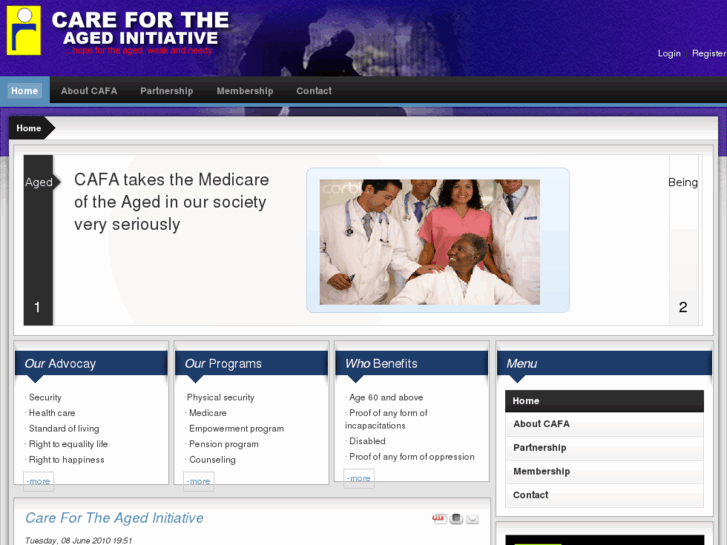Select Contact in top navigation bar
This screenshot has height=545, width=727.
[x=313, y=91]
